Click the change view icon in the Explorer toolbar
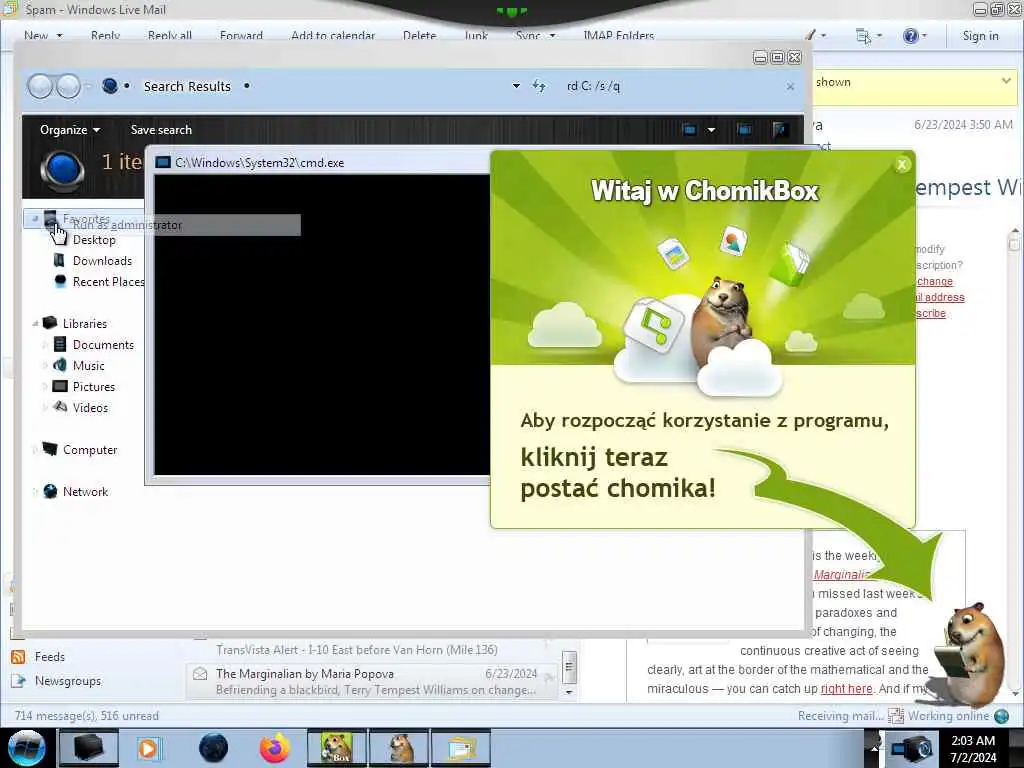1024x768 pixels. tap(690, 129)
